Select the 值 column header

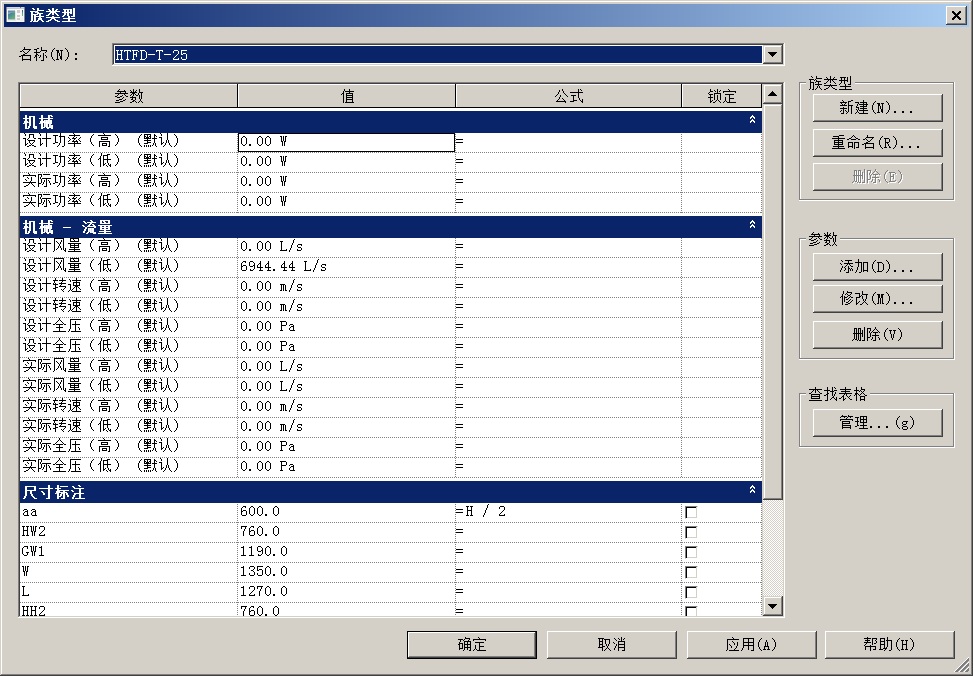(x=346, y=97)
